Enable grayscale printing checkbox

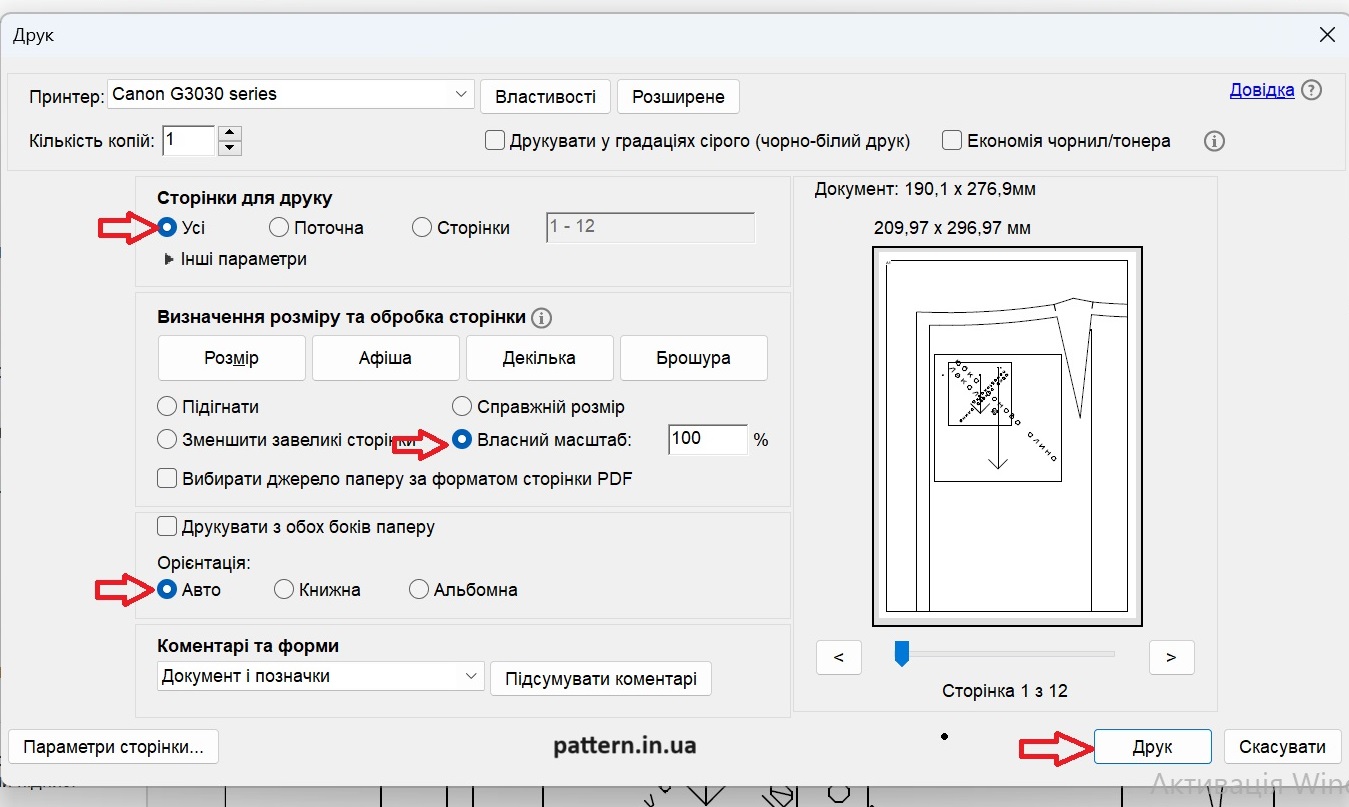(x=495, y=141)
